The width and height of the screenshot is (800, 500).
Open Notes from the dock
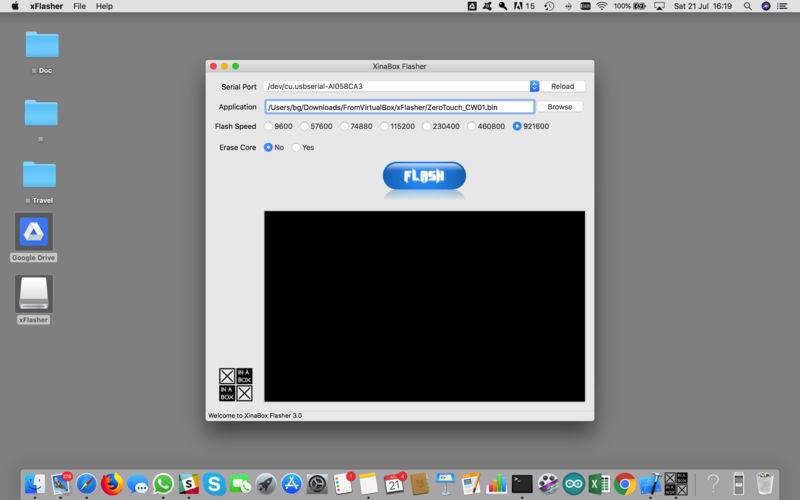368,484
